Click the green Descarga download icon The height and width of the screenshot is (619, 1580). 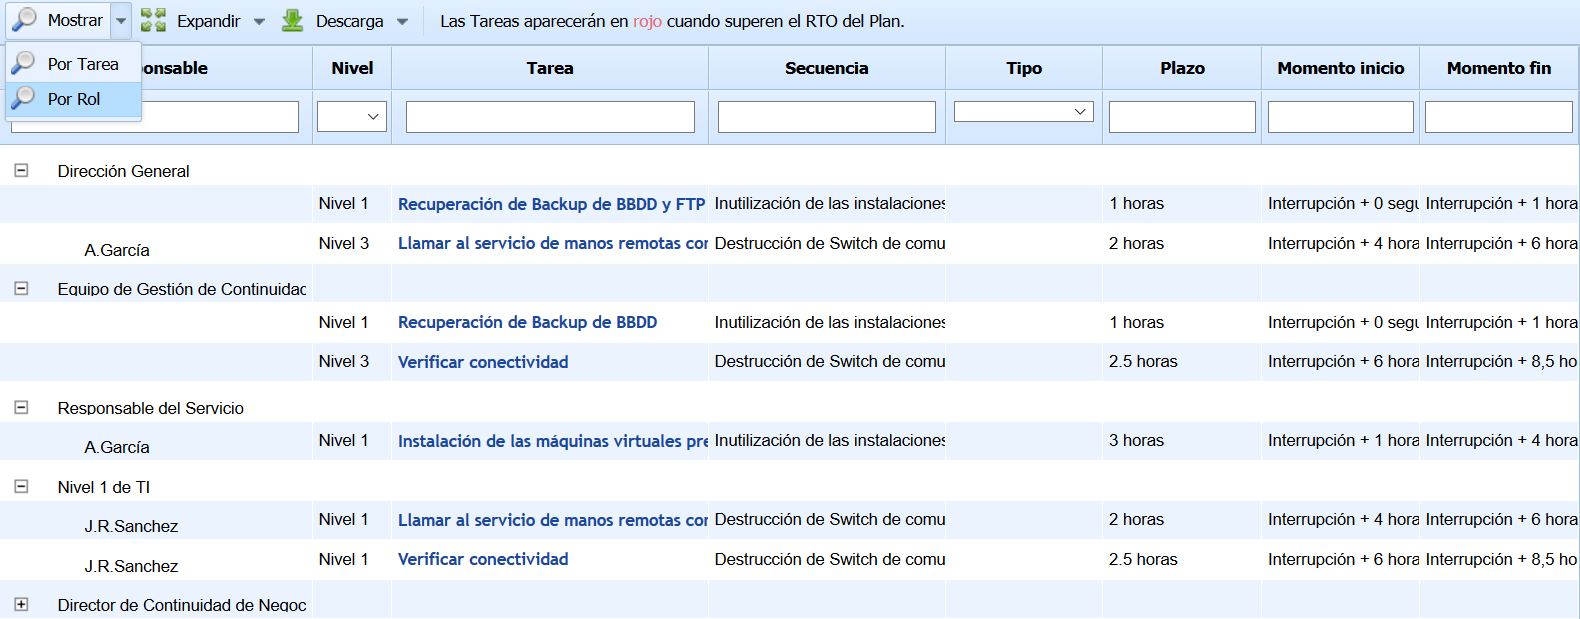coord(292,21)
